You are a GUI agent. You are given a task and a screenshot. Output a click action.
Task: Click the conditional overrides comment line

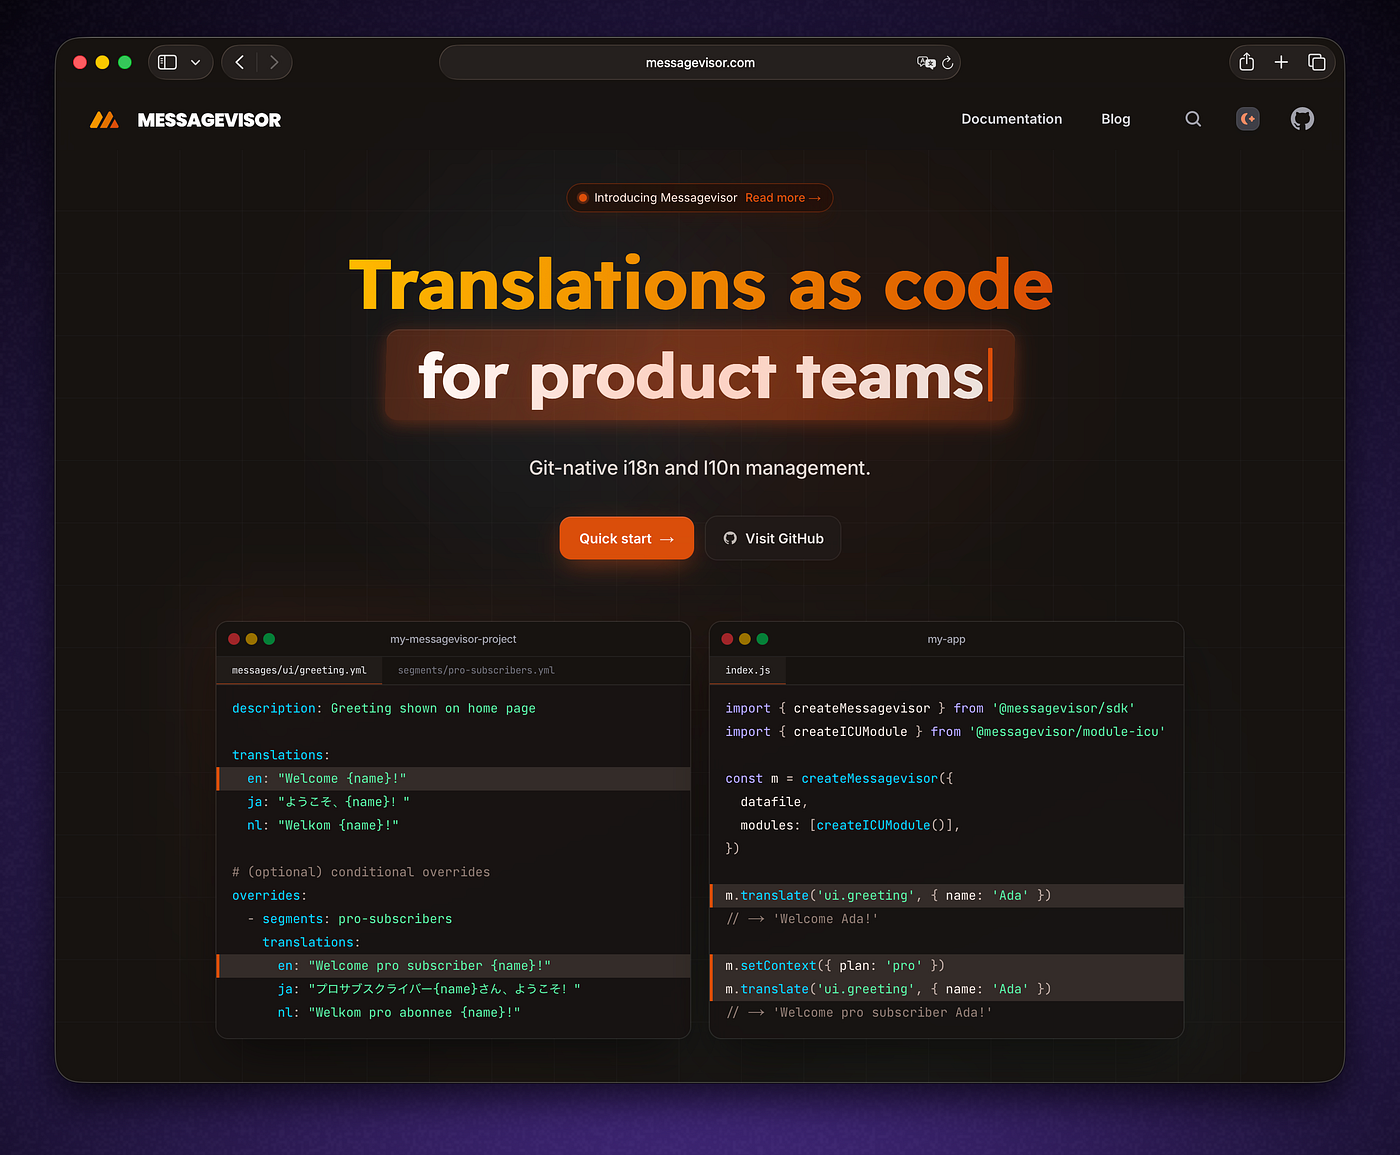point(361,872)
